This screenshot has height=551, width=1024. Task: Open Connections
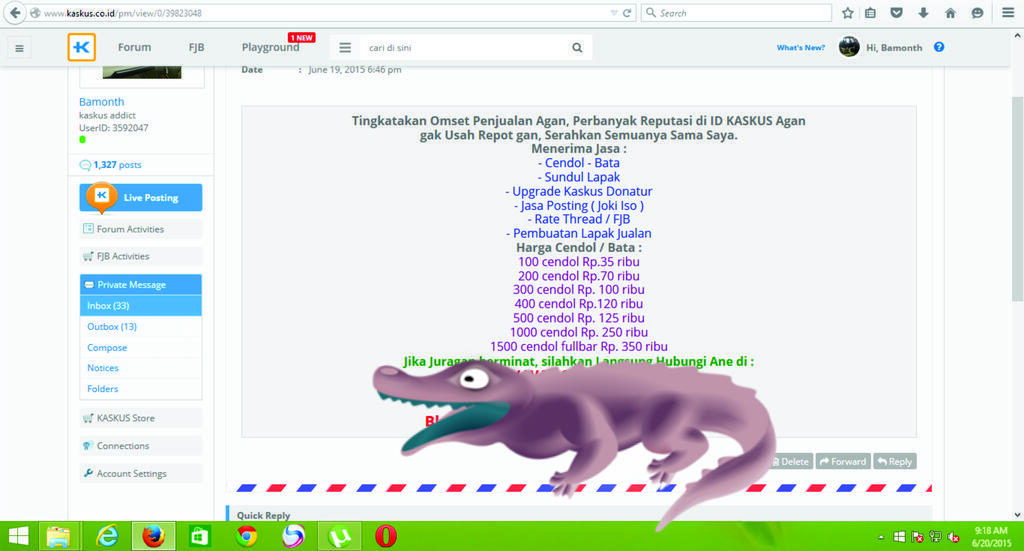tap(141, 446)
